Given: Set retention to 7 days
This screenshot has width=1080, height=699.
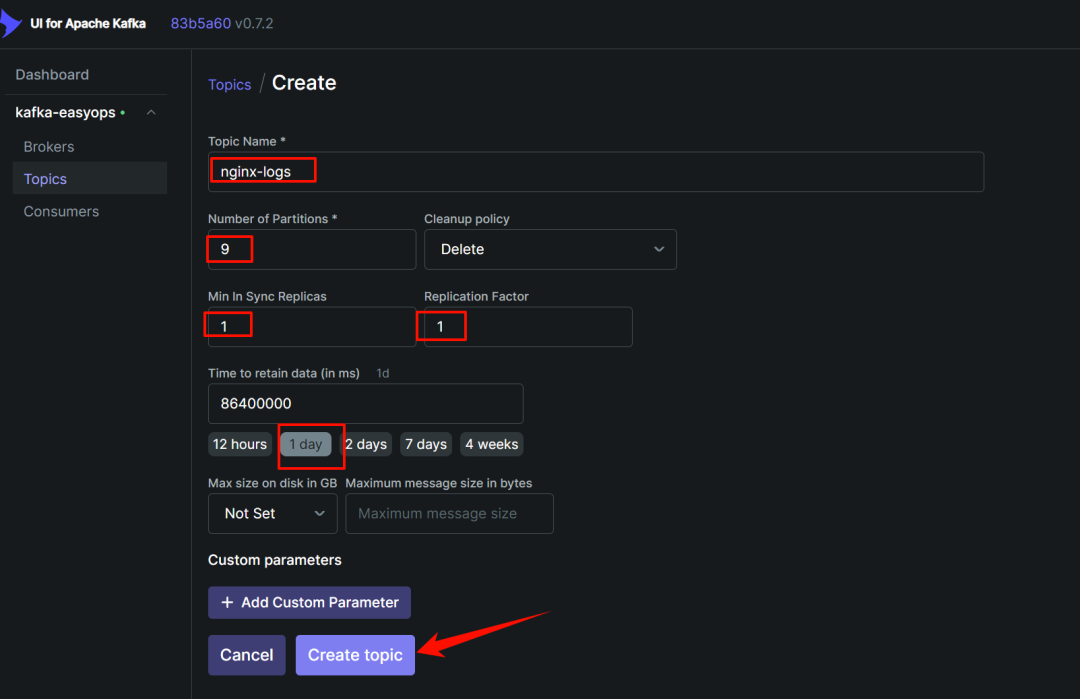Looking at the screenshot, I should click(426, 444).
